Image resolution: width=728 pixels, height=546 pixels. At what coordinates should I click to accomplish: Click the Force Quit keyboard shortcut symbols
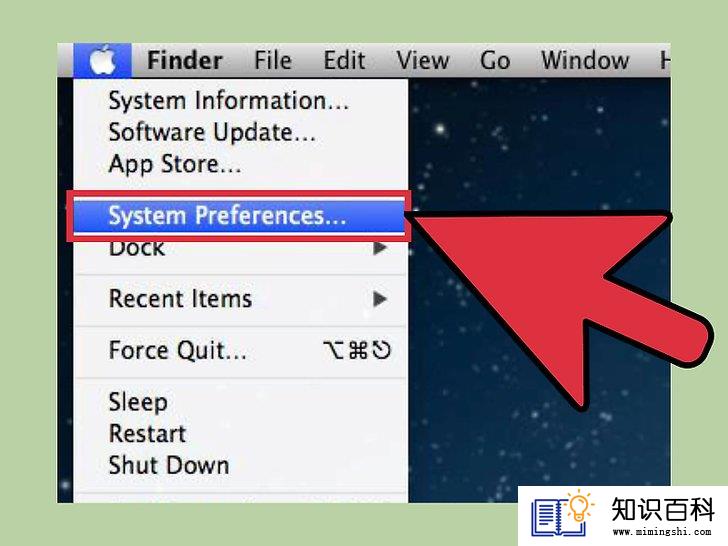(357, 350)
